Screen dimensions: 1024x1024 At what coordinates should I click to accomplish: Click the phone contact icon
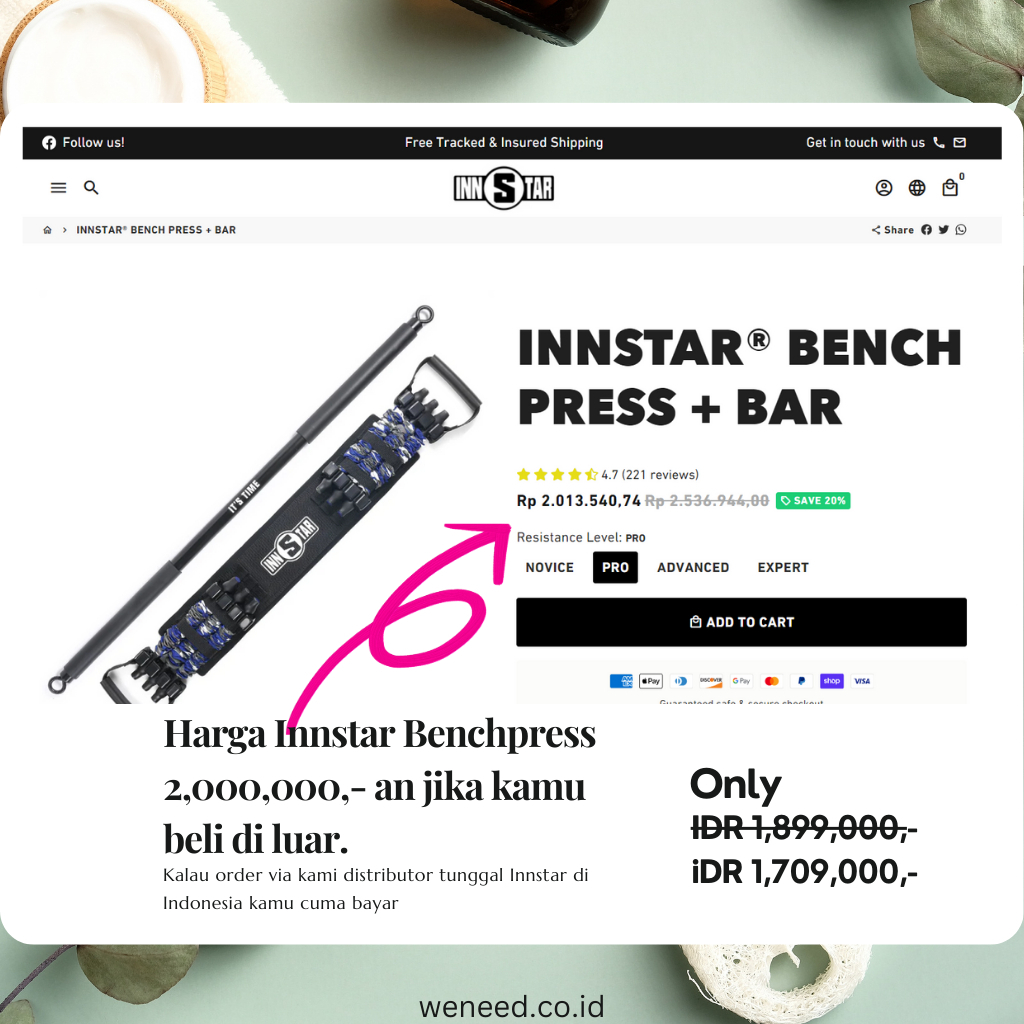coord(939,142)
